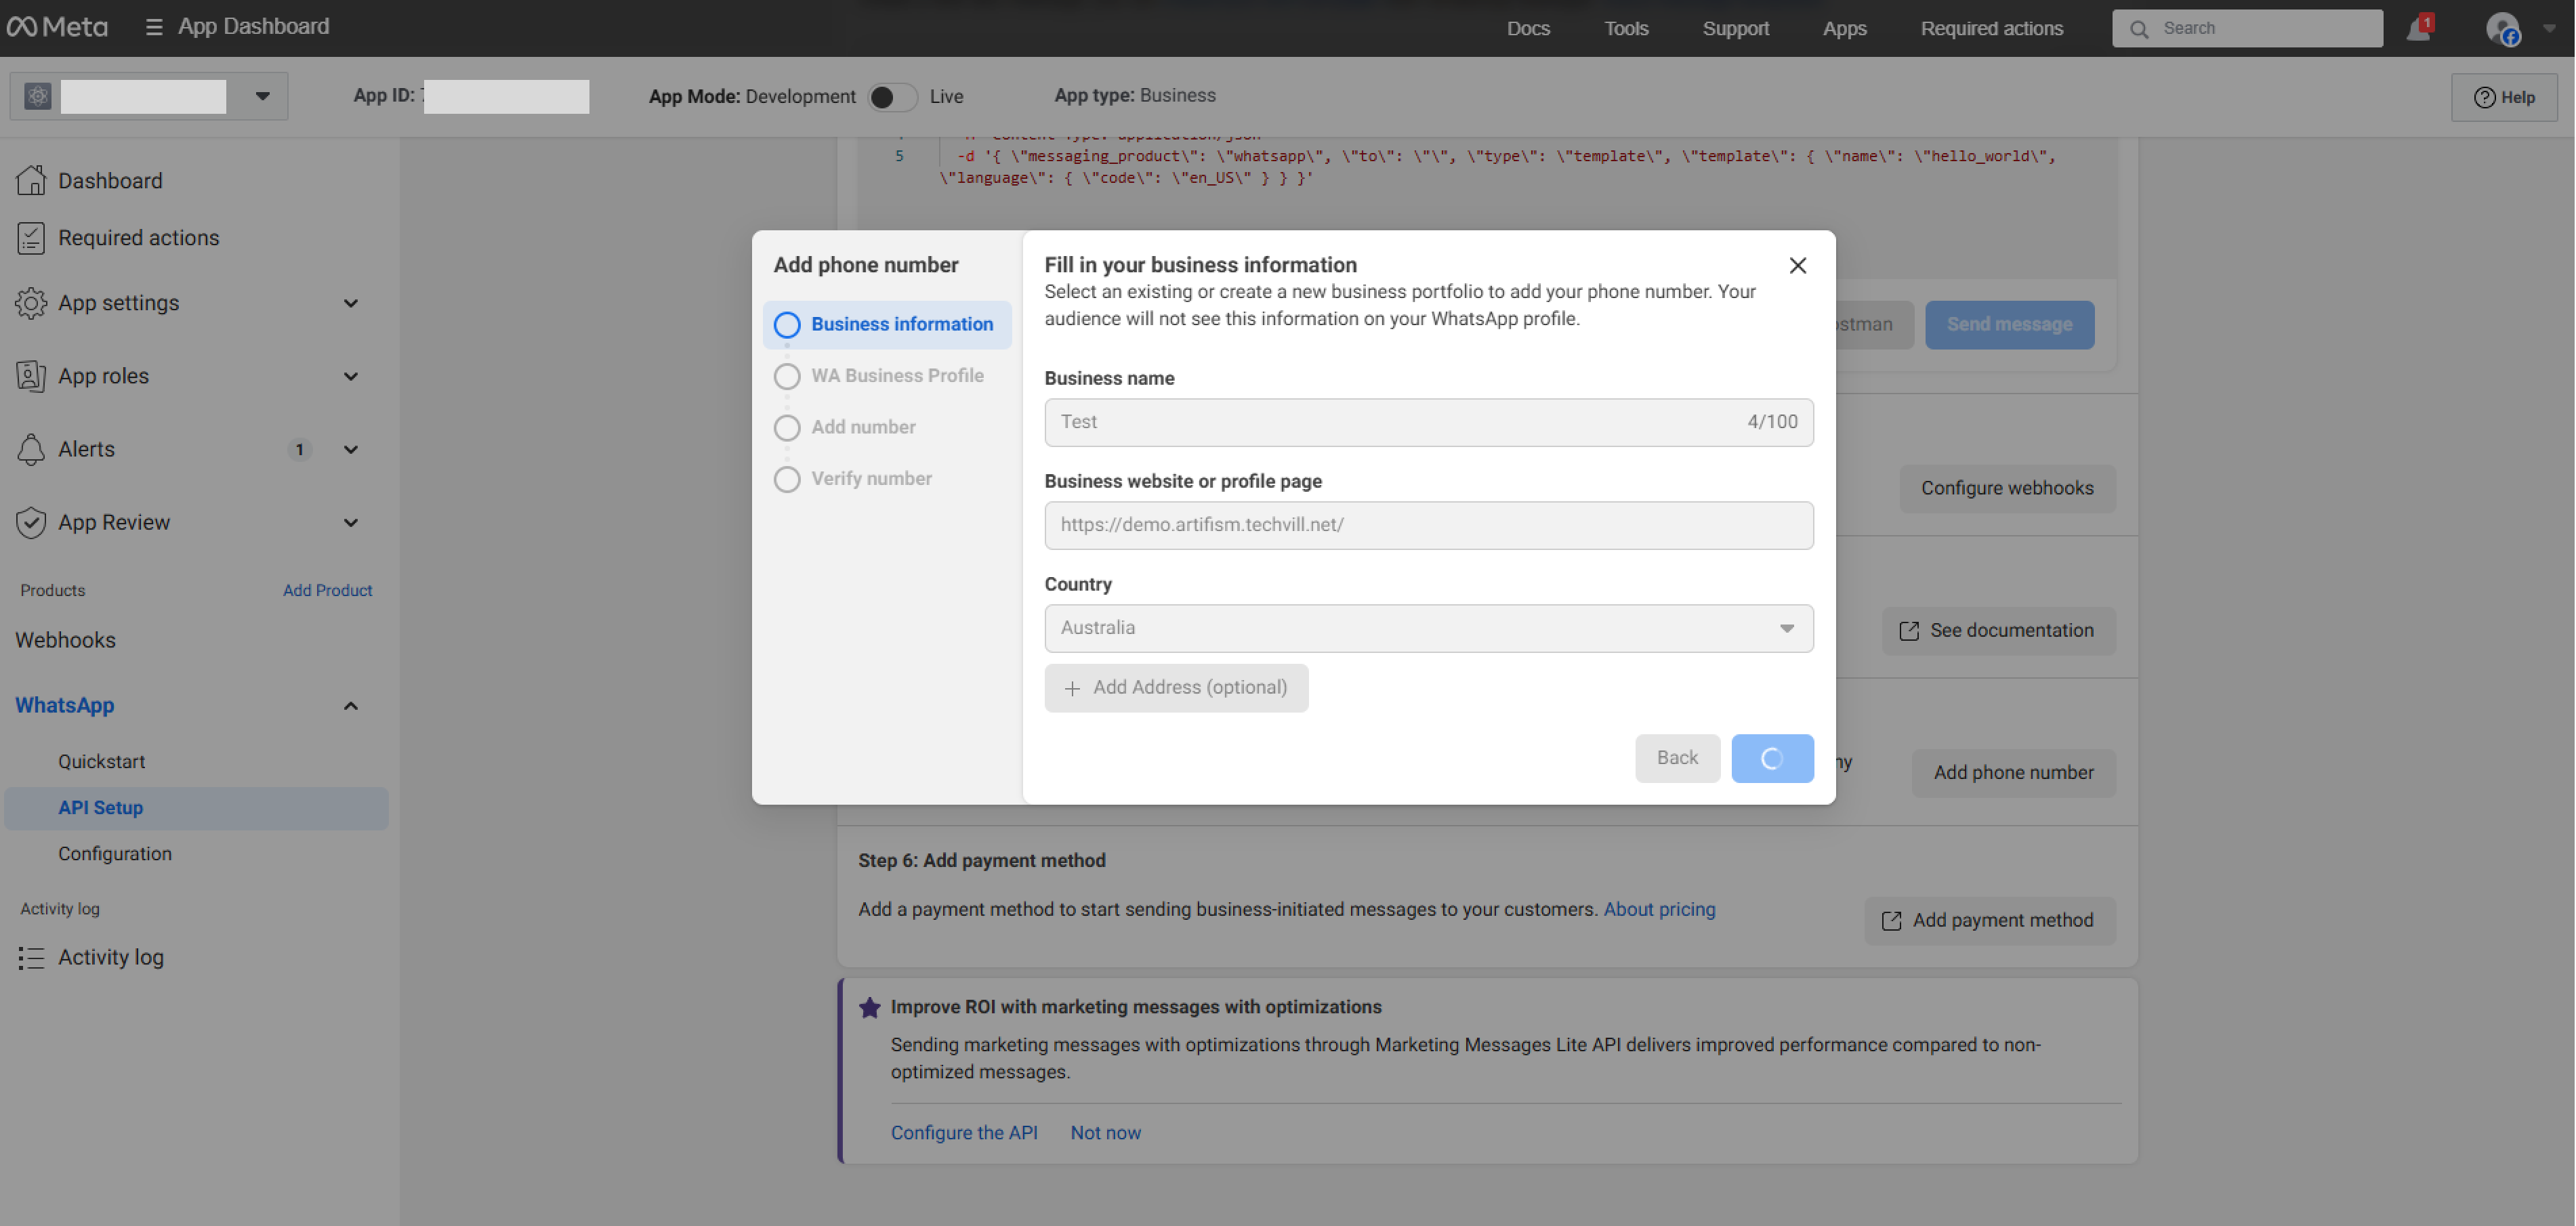Click Add Address (optional)
This screenshot has width=2576, height=1226.
[x=1176, y=688]
